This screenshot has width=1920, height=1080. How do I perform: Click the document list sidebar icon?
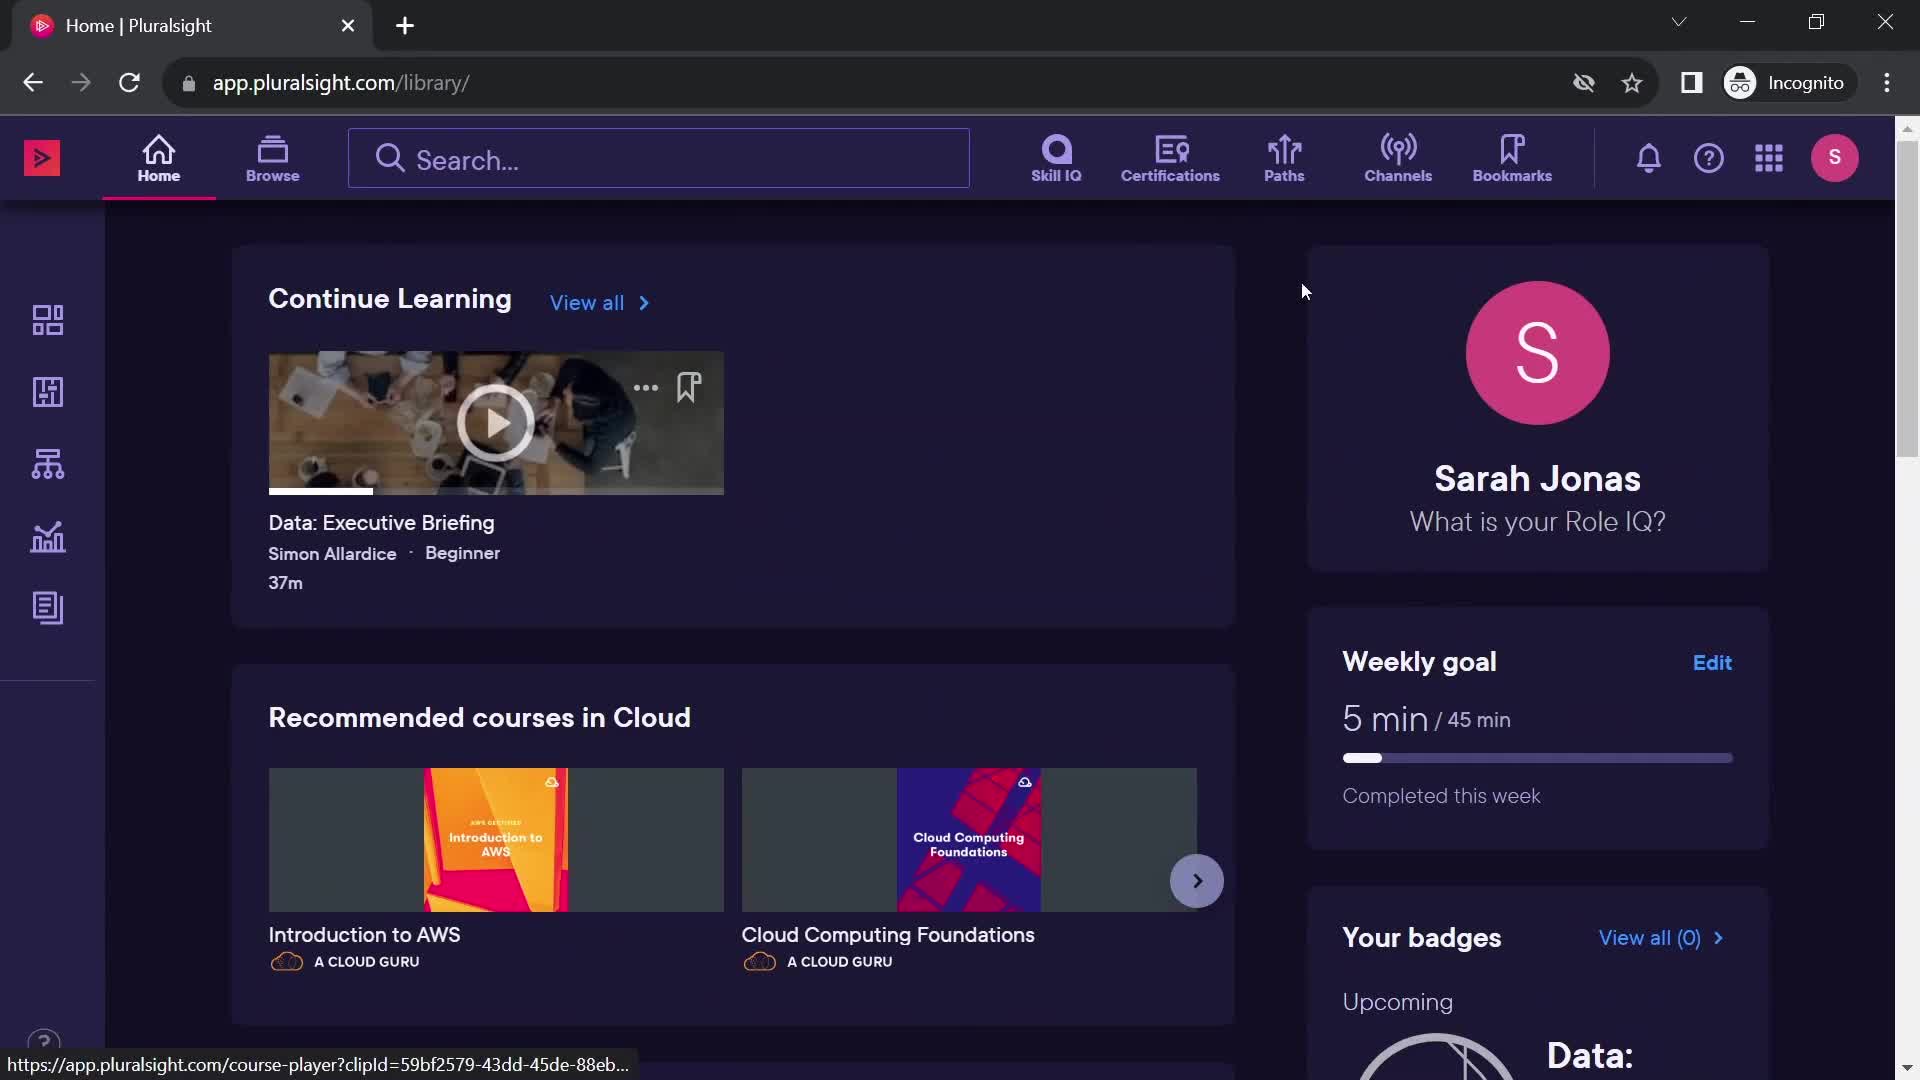(x=48, y=608)
